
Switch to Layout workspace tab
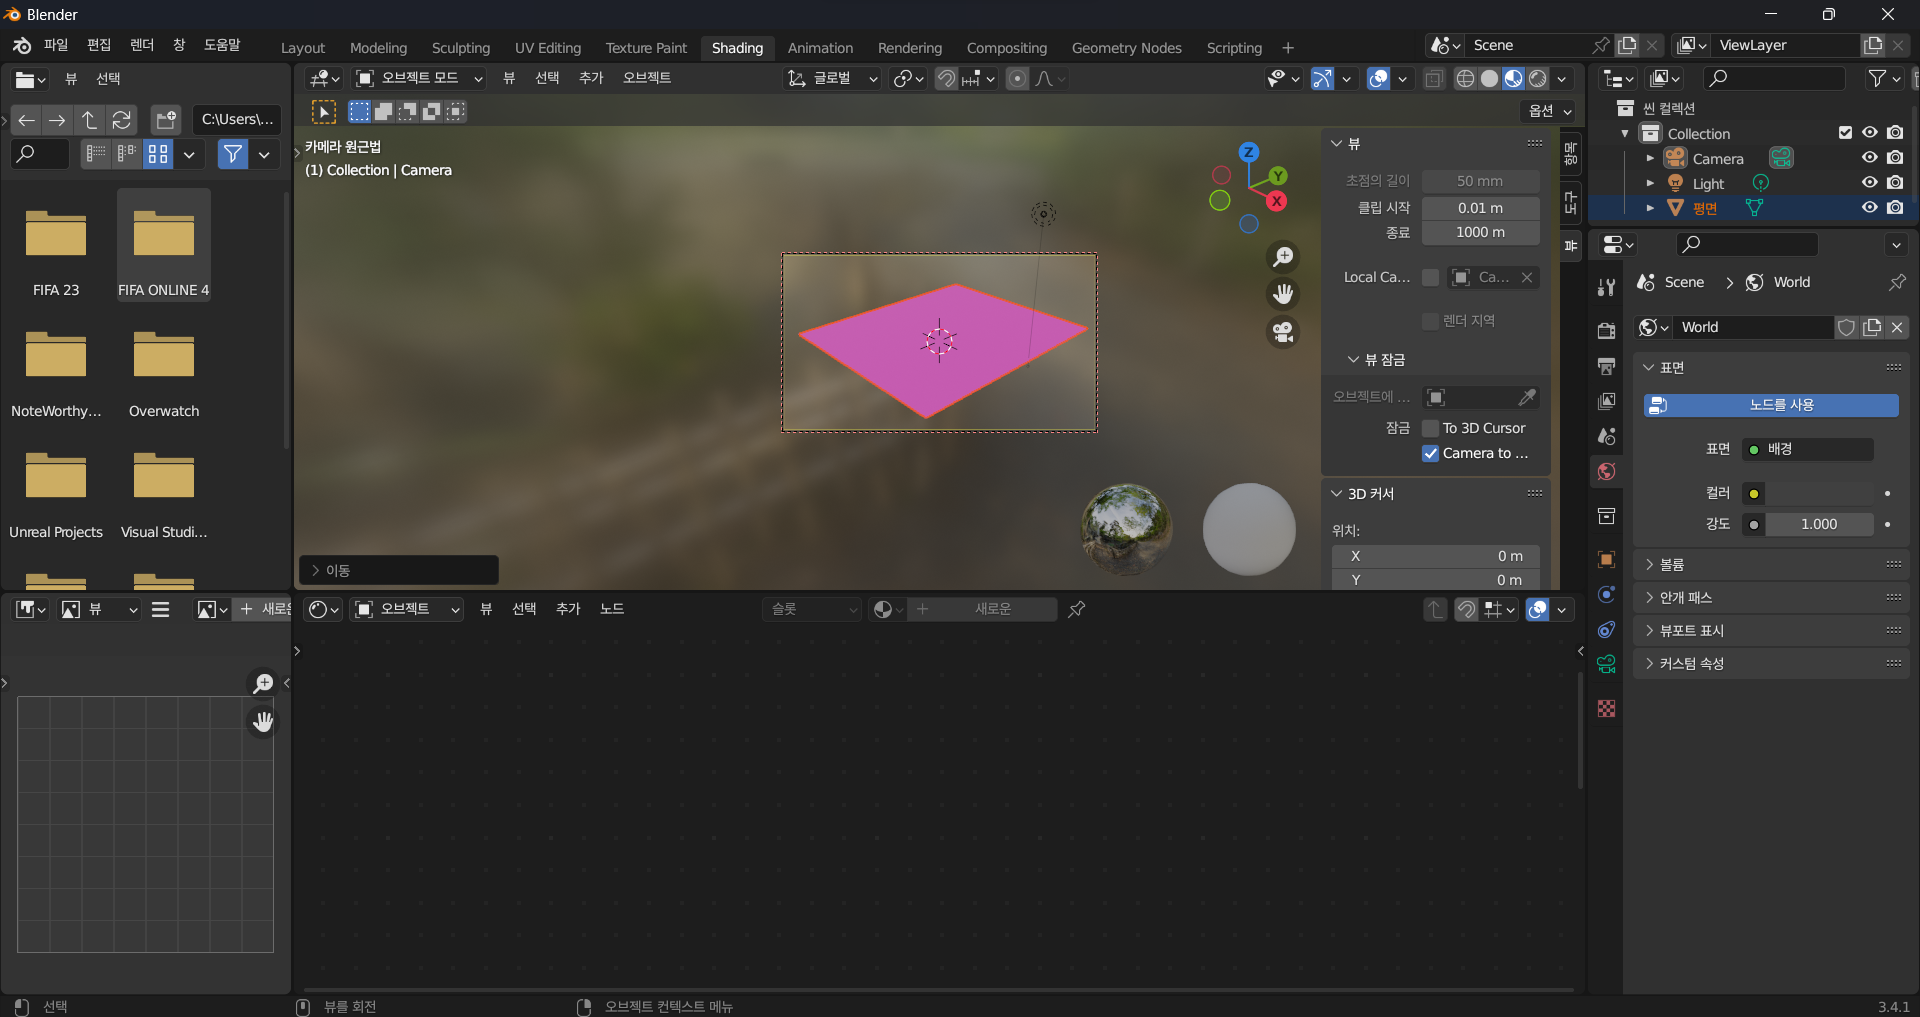point(303,48)
